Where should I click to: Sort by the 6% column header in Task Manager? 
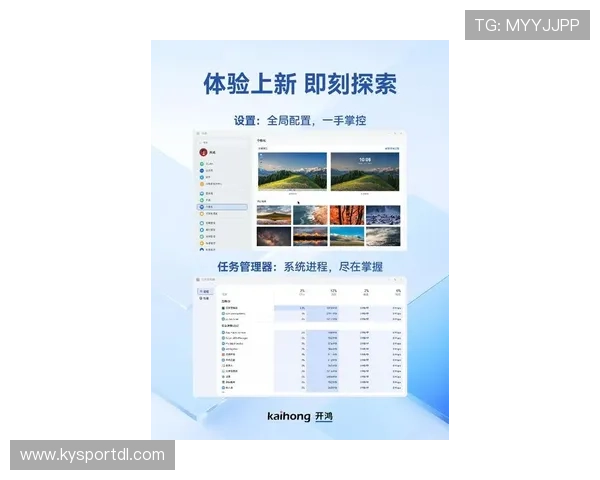397,292
